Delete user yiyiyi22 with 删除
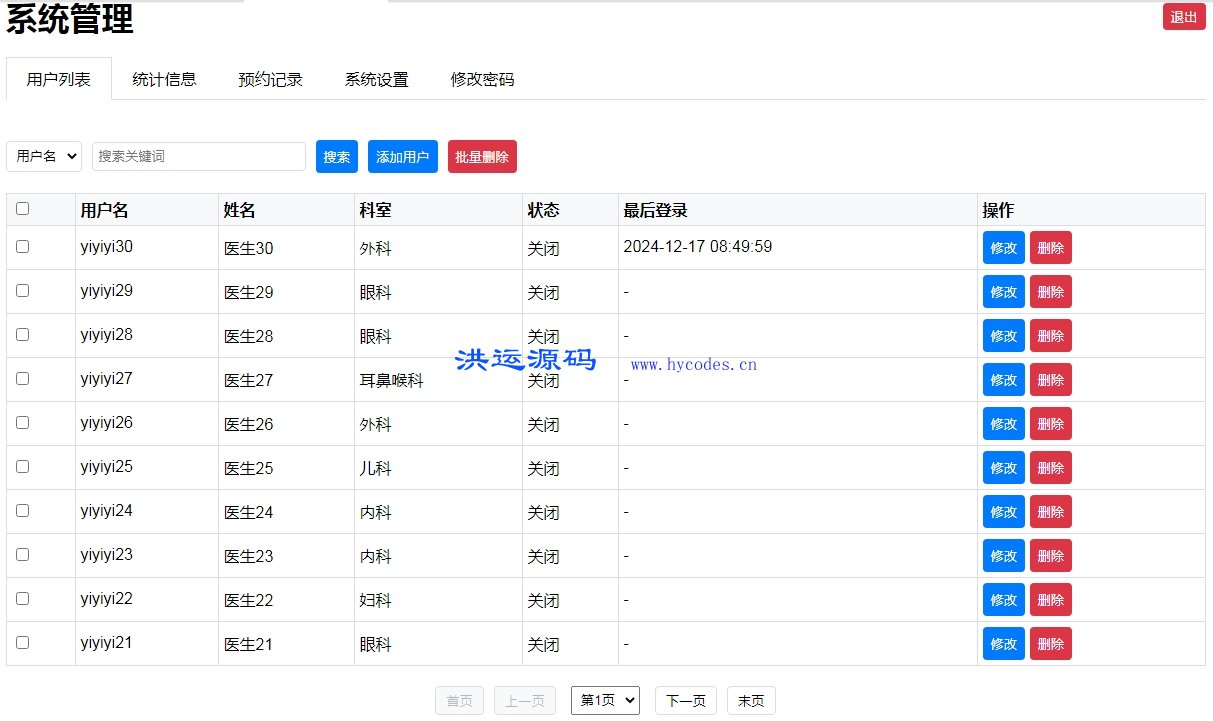This screenshot has width=1213, height=721. (x=1050, y=599)
